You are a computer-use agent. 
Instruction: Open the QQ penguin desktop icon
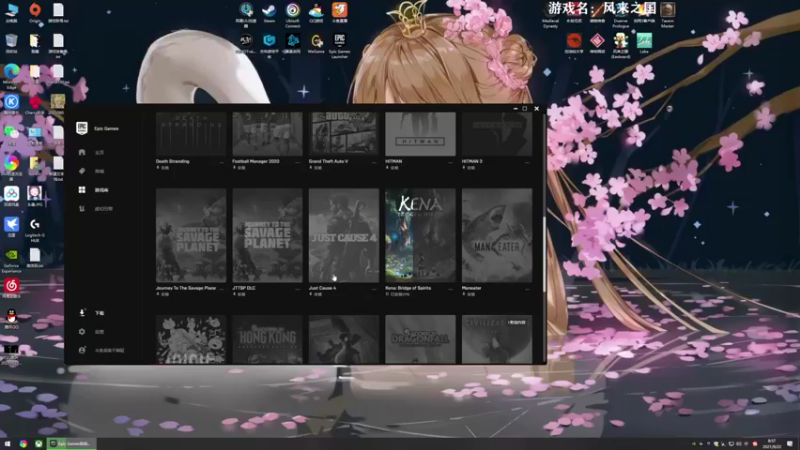11,319
